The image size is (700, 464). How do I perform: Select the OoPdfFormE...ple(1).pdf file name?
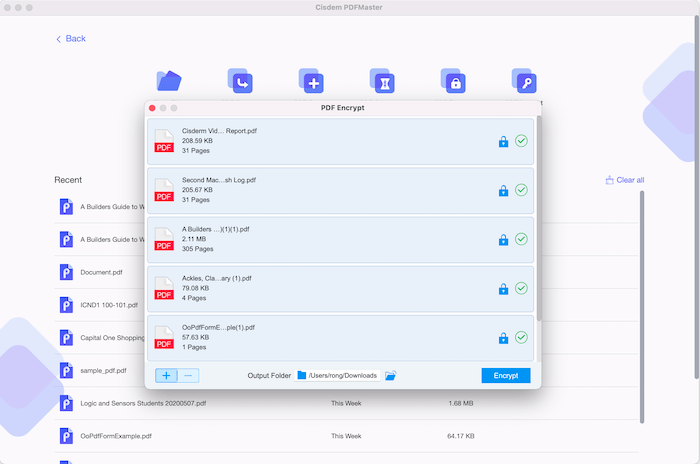point(218,327)
